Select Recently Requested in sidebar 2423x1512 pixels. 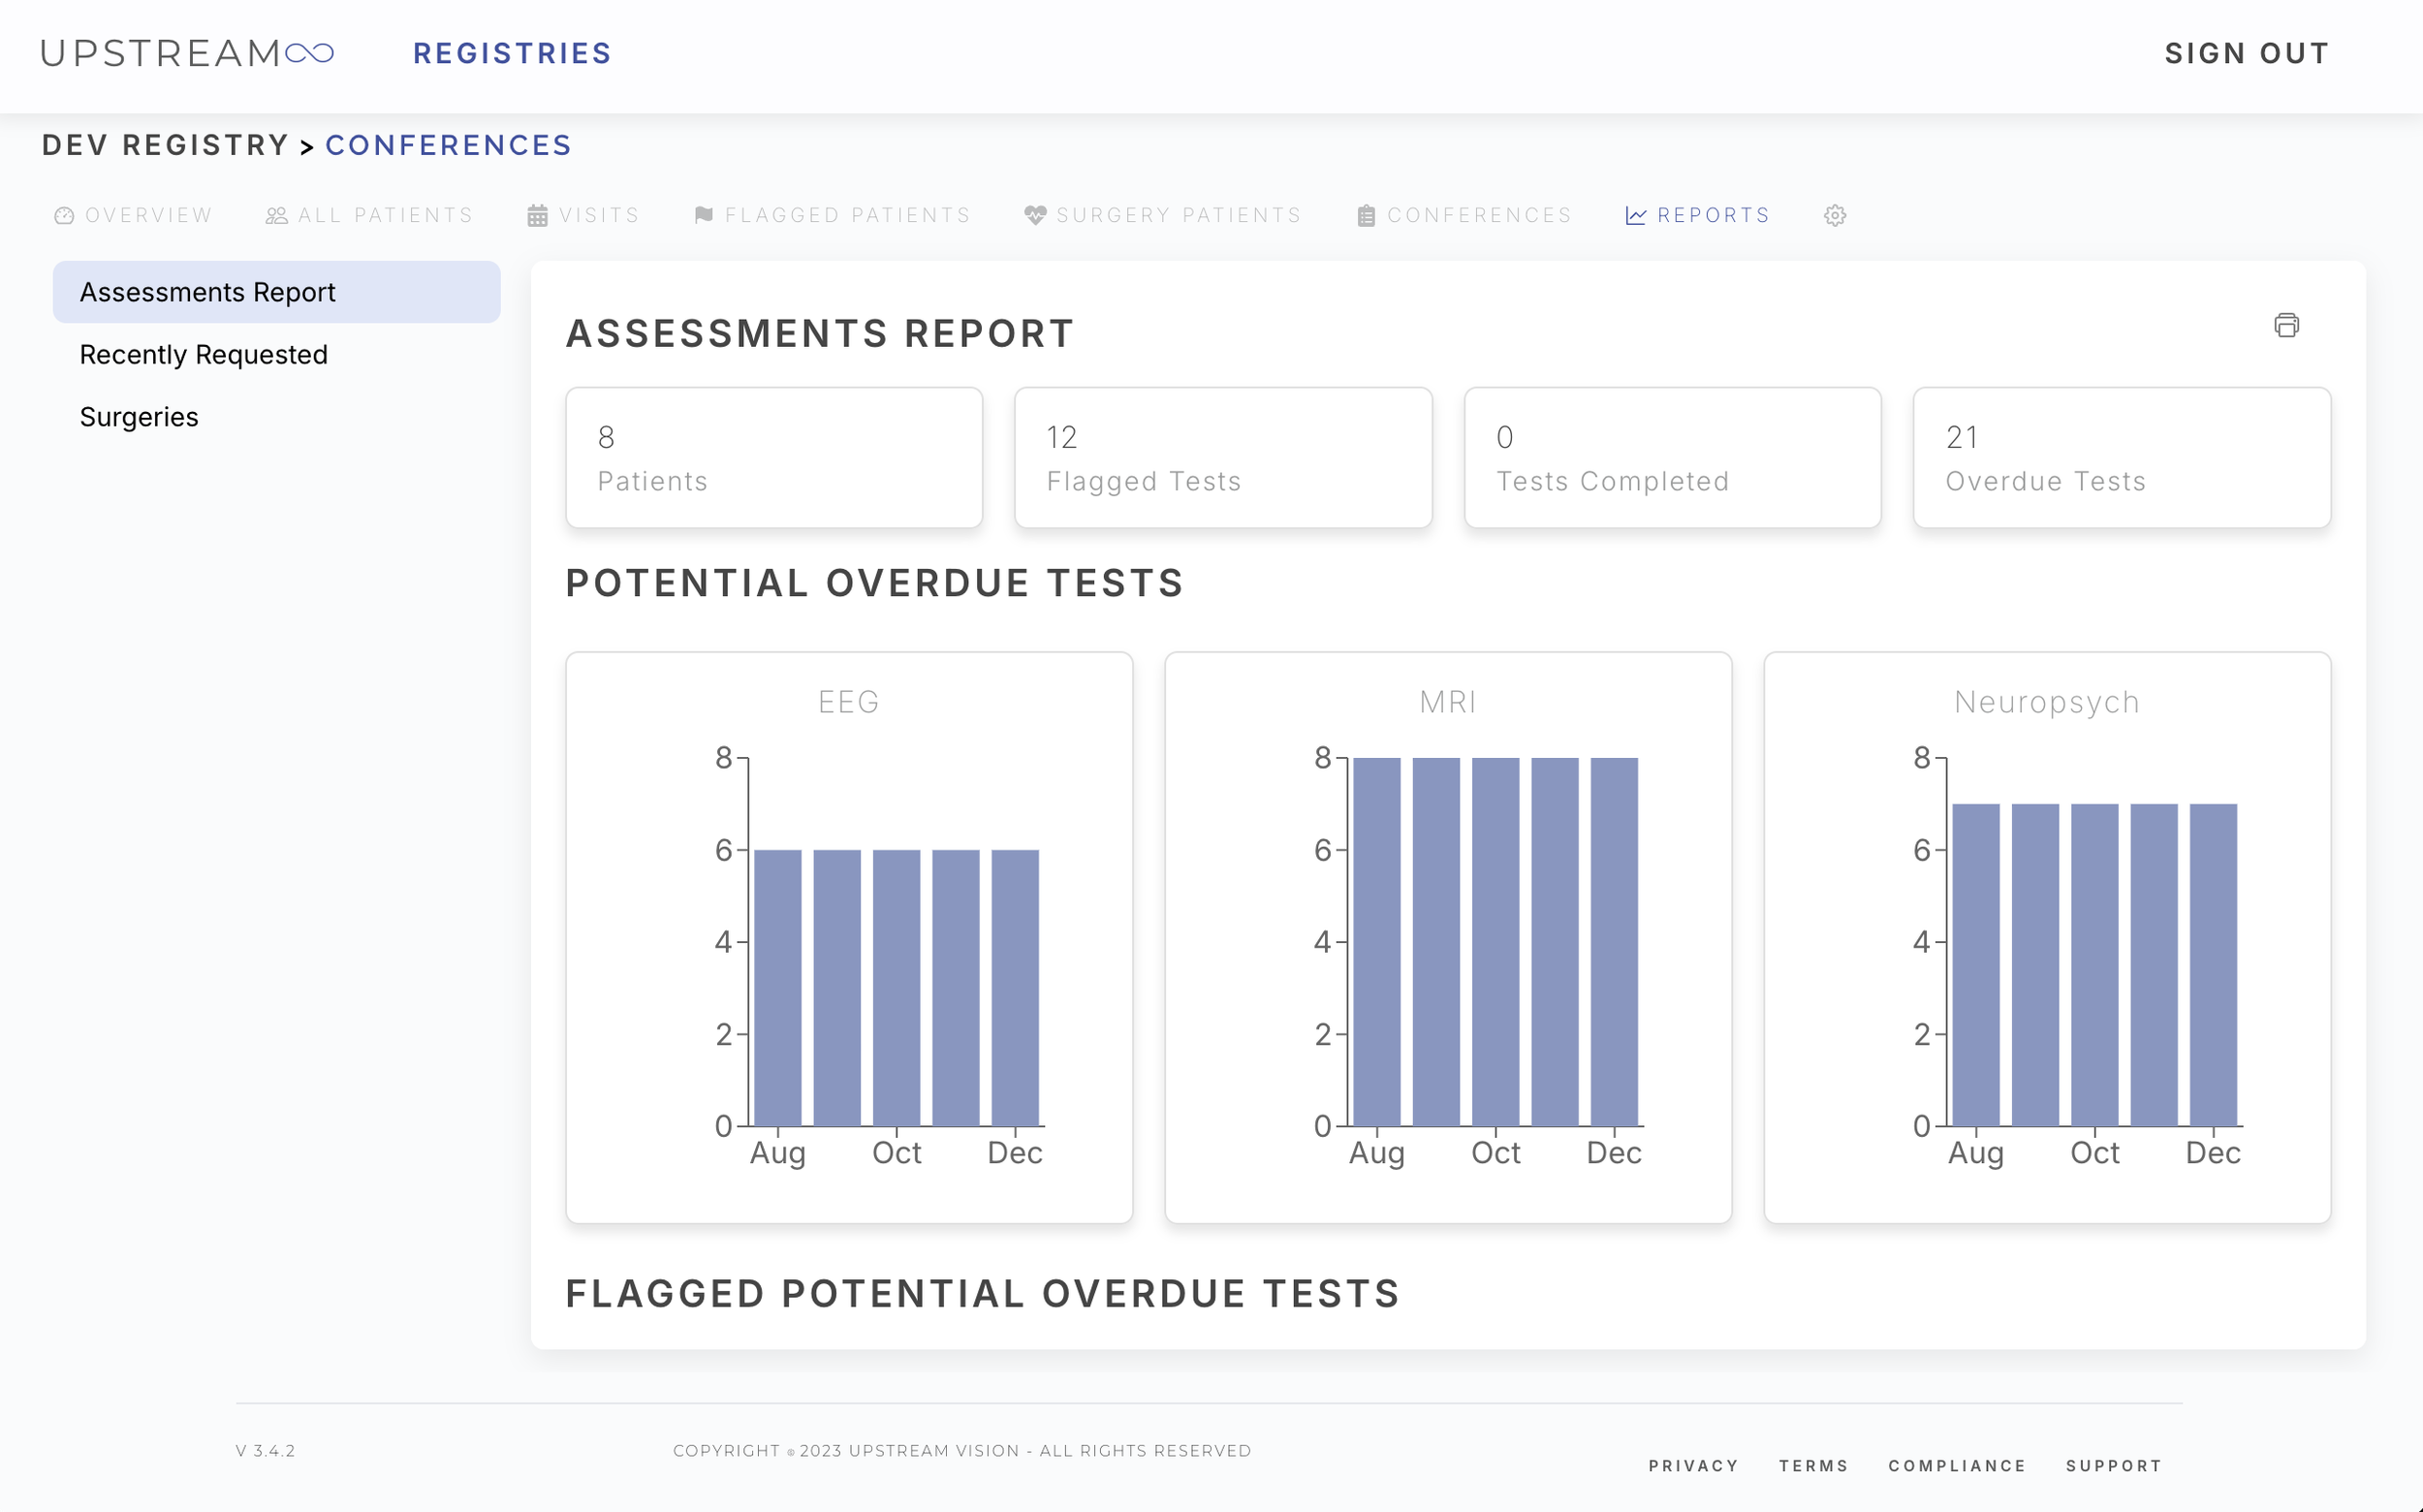(x=203, y=354)
